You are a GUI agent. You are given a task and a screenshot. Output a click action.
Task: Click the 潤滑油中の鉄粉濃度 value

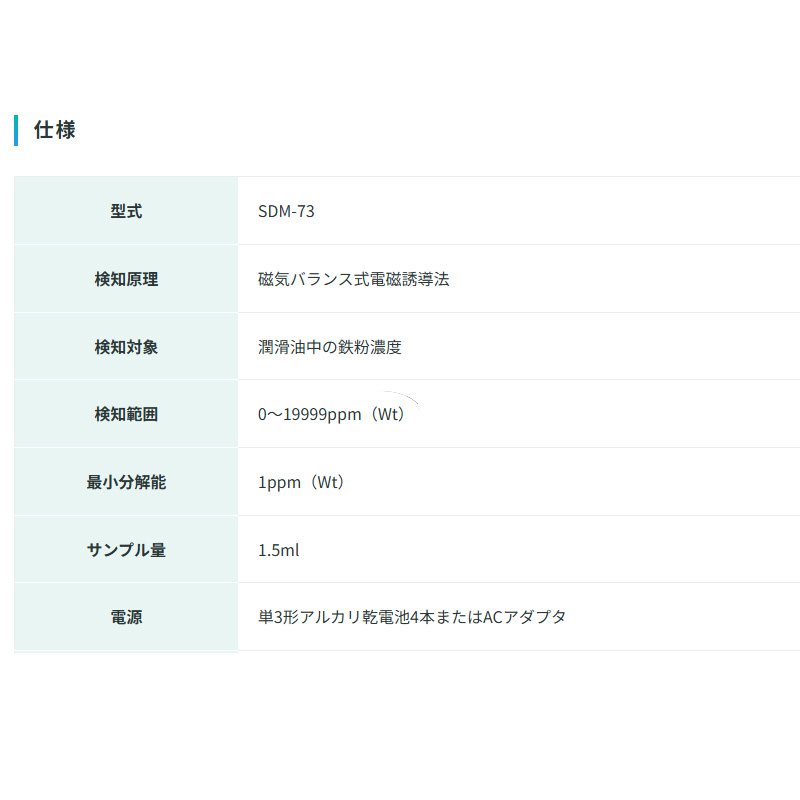330,347
